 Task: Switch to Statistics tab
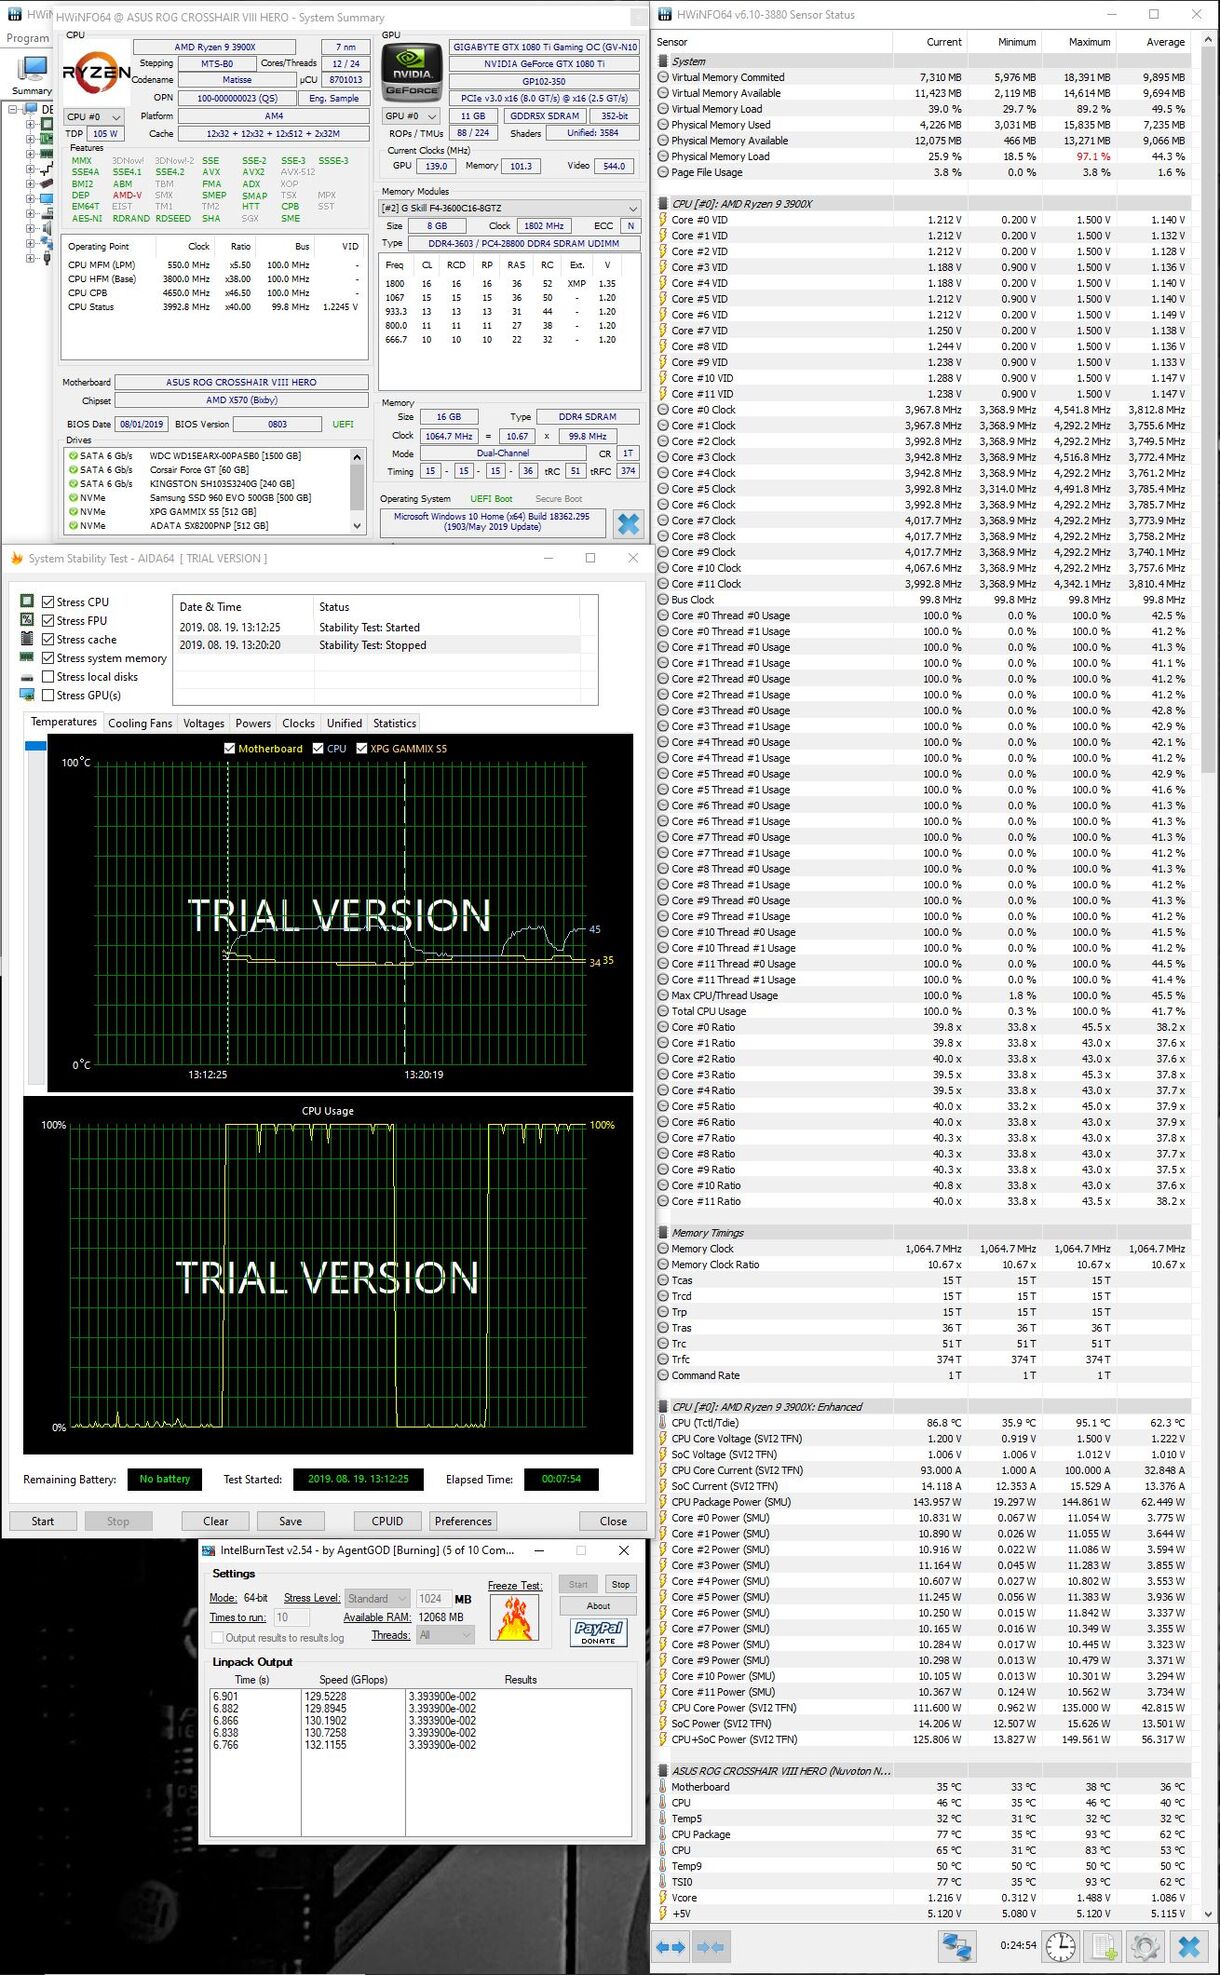(394, 723)
